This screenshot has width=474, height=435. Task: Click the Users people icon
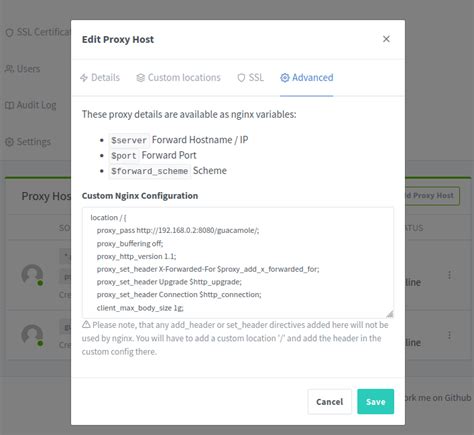pos(9,69)
